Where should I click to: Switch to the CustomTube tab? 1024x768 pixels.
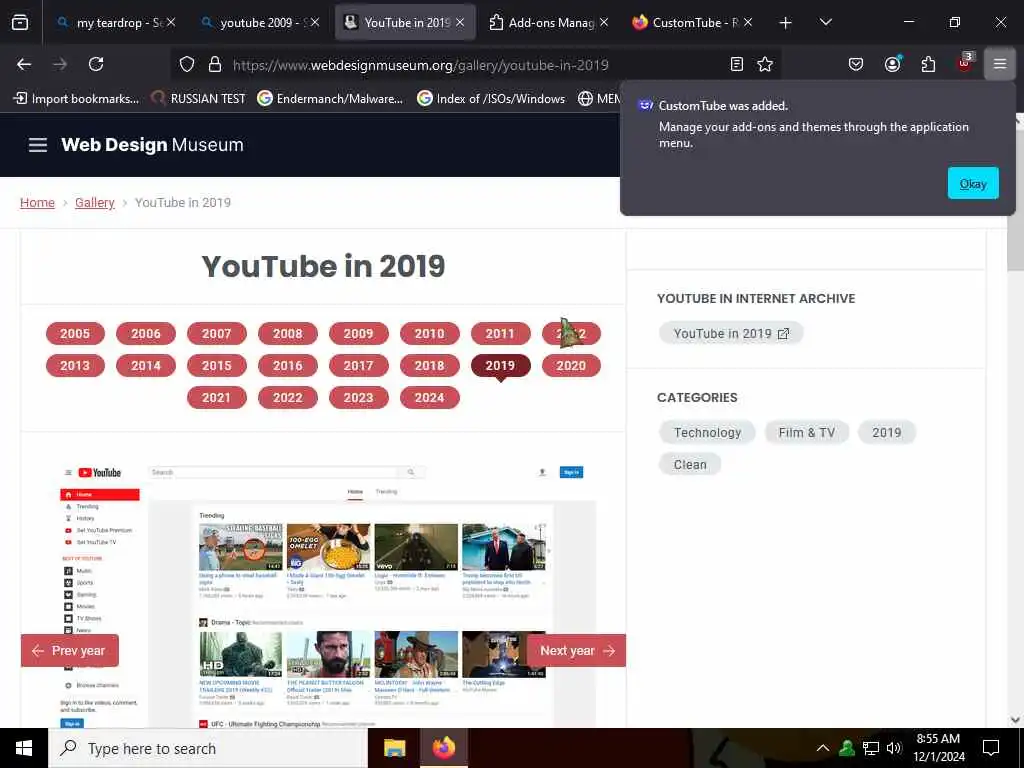tap(694, 23)
